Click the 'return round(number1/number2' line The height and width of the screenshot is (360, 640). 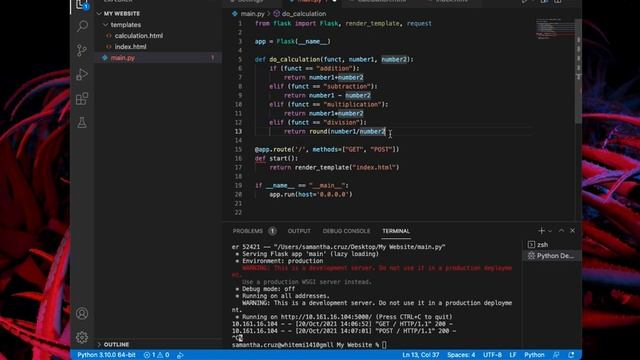[335, 131]
